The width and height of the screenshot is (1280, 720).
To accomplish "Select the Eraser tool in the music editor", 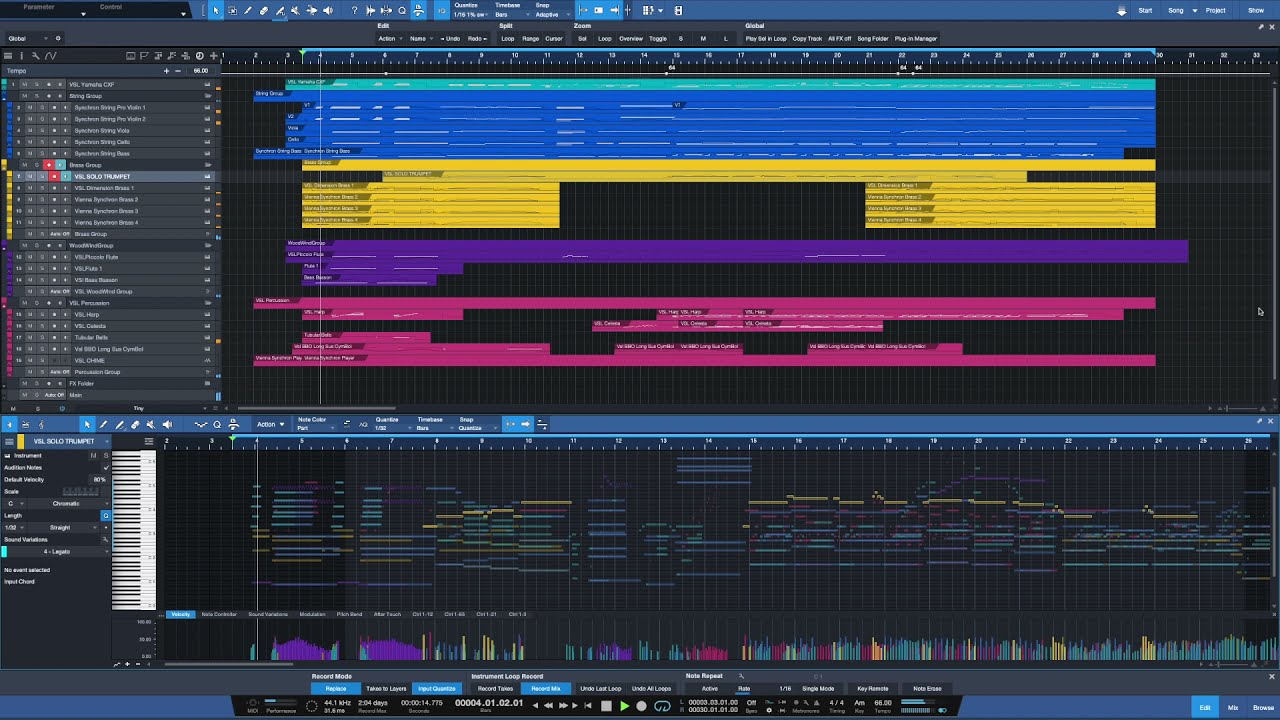I will (x=135, y=425).
